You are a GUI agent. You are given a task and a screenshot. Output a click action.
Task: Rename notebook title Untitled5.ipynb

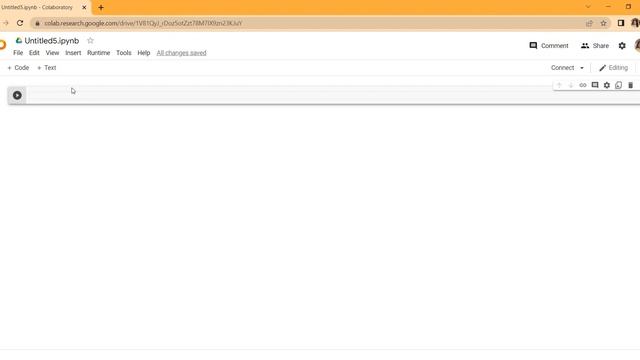coord(51,40)
